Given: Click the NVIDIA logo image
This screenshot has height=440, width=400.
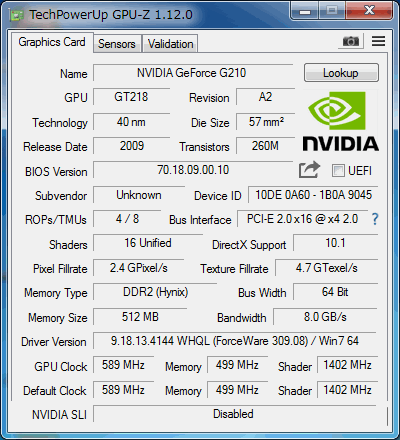Looking at the screenshot, I should (340, 121).
